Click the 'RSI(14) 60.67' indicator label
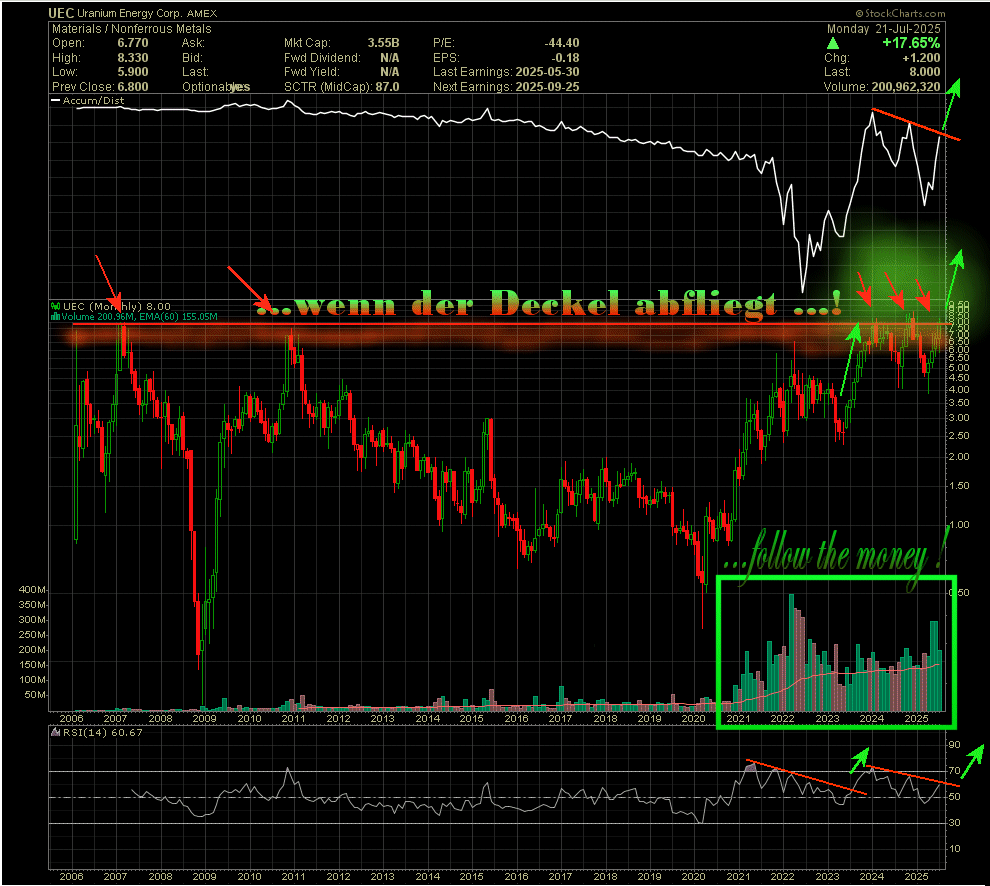Image resolution: width=990 pixels, height=886 pixels. pyautogui.click(x=103, y=733)
